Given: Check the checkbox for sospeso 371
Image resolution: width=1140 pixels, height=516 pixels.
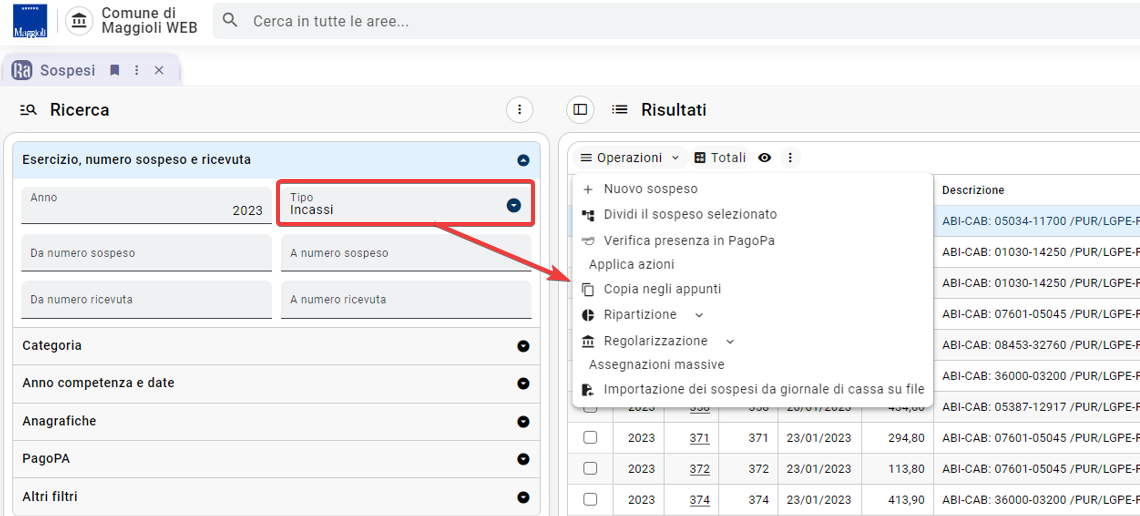Looking at the screenshot, I should tap(590, 438).
